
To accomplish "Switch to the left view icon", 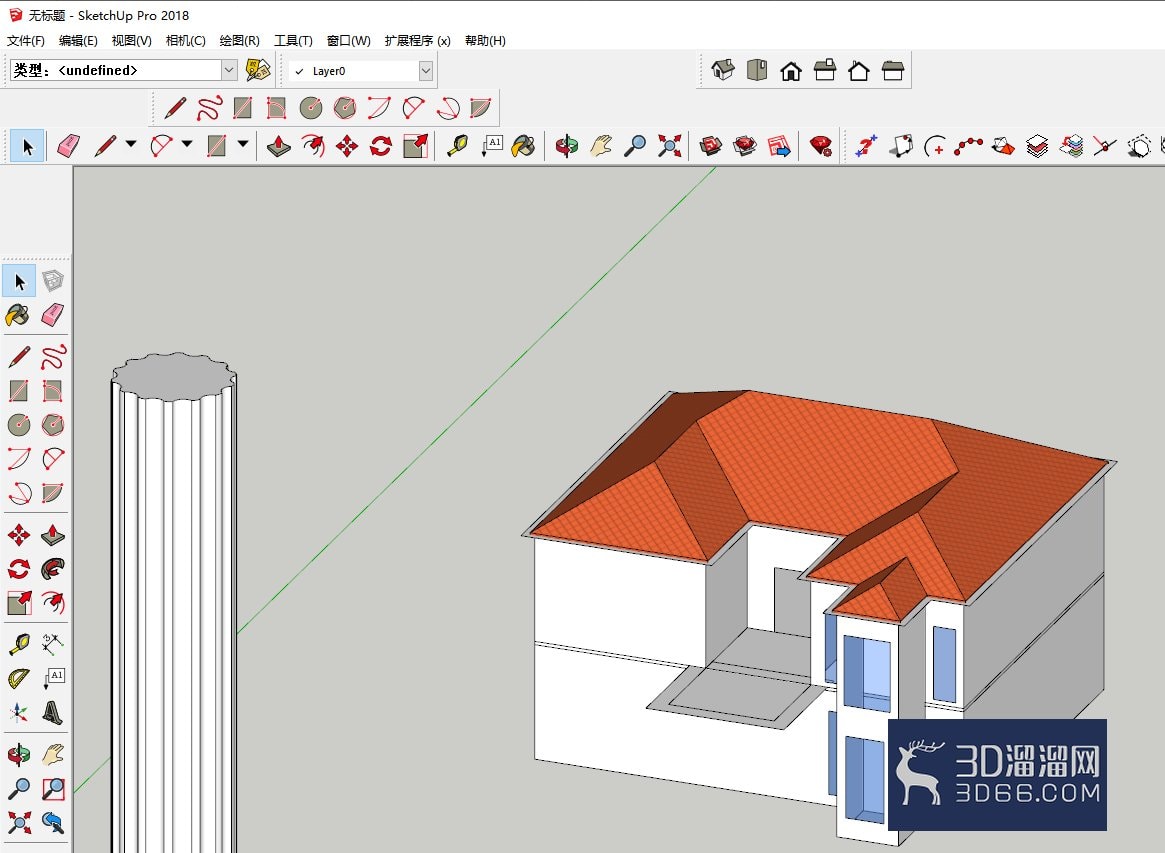I will [892, 71].
